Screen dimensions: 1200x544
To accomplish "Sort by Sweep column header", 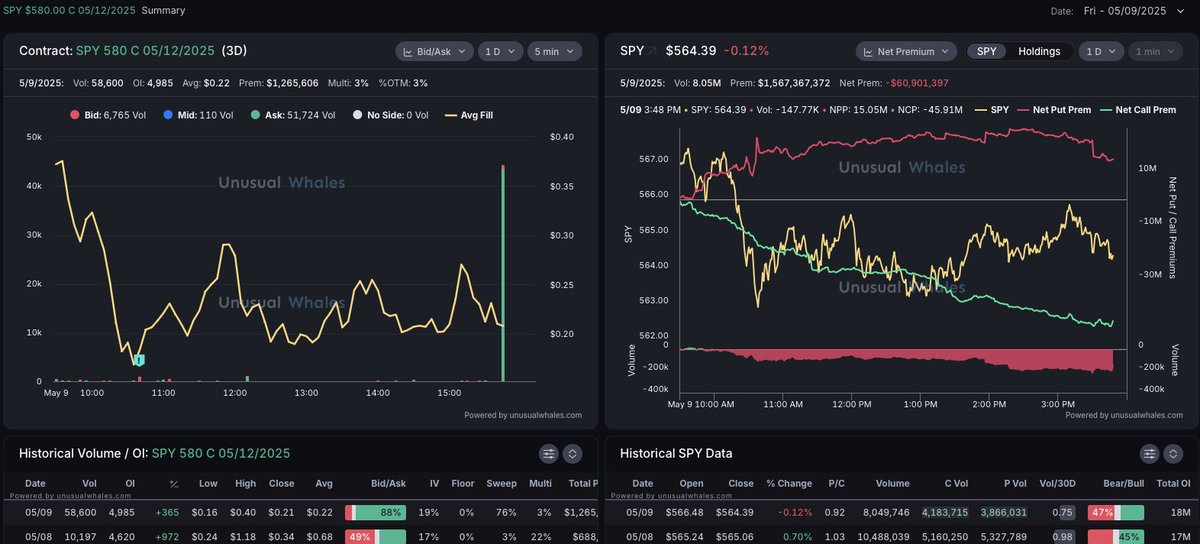I will (501, 483).
